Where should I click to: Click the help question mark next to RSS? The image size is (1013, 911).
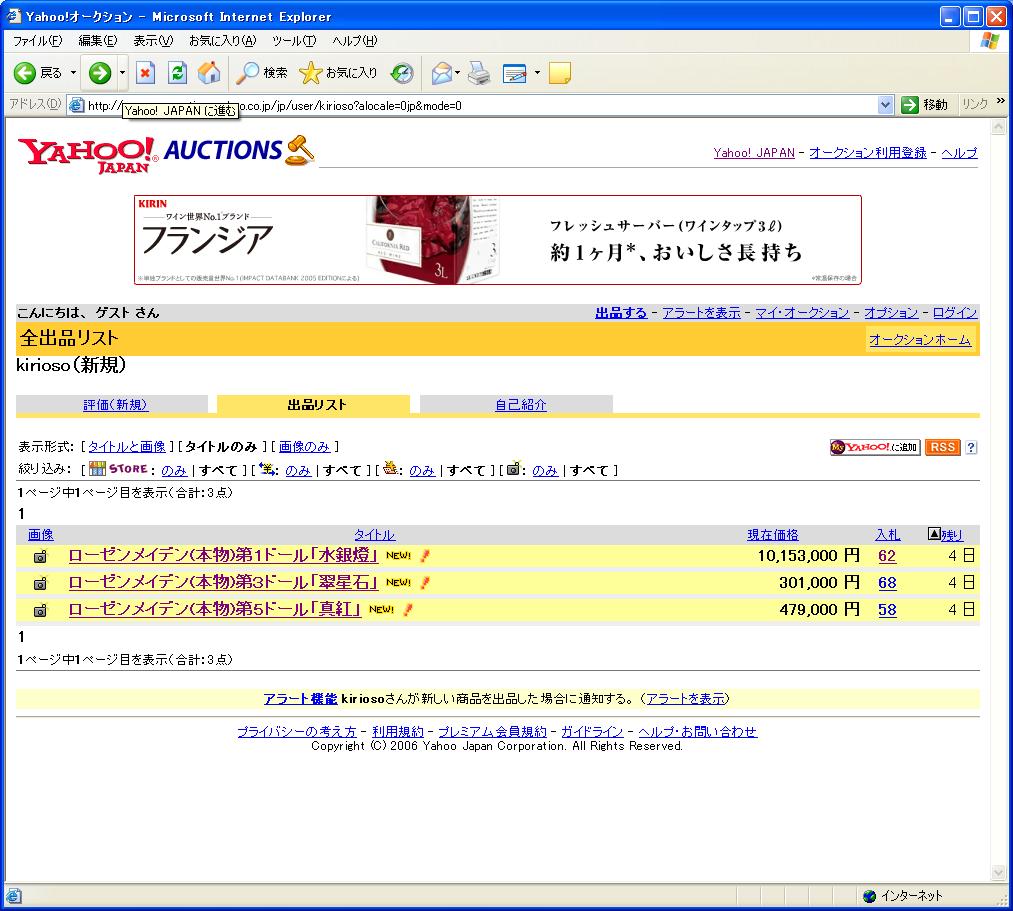point(971,447)
